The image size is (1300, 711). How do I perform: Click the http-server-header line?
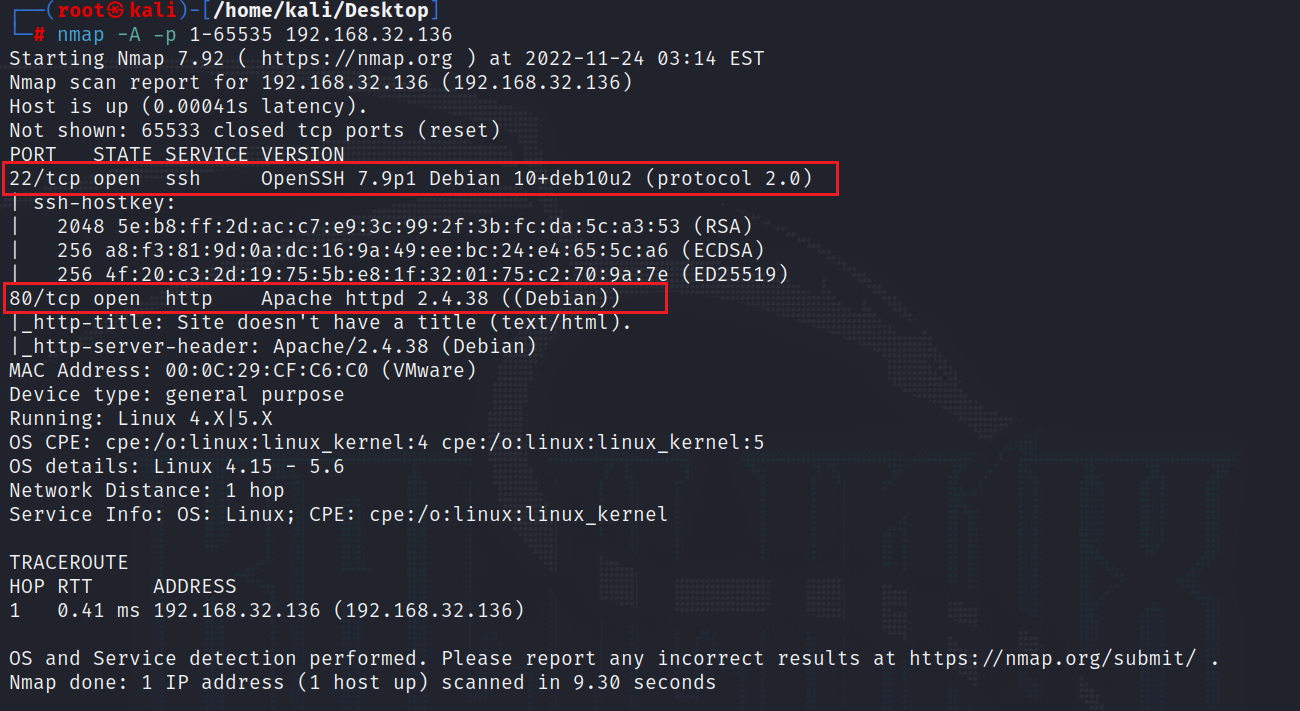pyautogui.click(x=273, y=347)
